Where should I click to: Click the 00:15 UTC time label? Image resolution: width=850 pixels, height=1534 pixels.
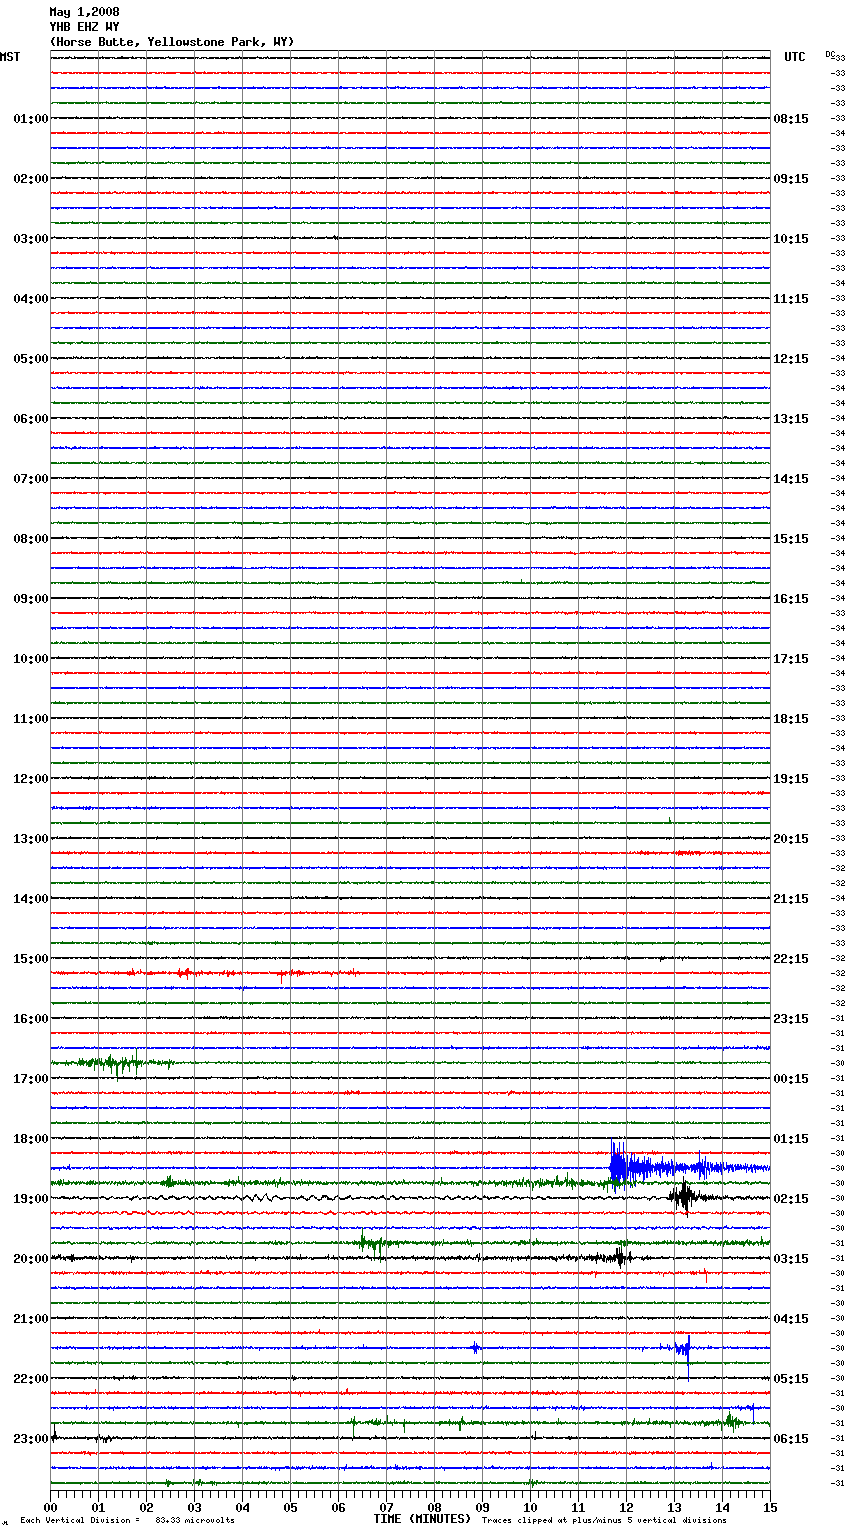coord(791,1079)
